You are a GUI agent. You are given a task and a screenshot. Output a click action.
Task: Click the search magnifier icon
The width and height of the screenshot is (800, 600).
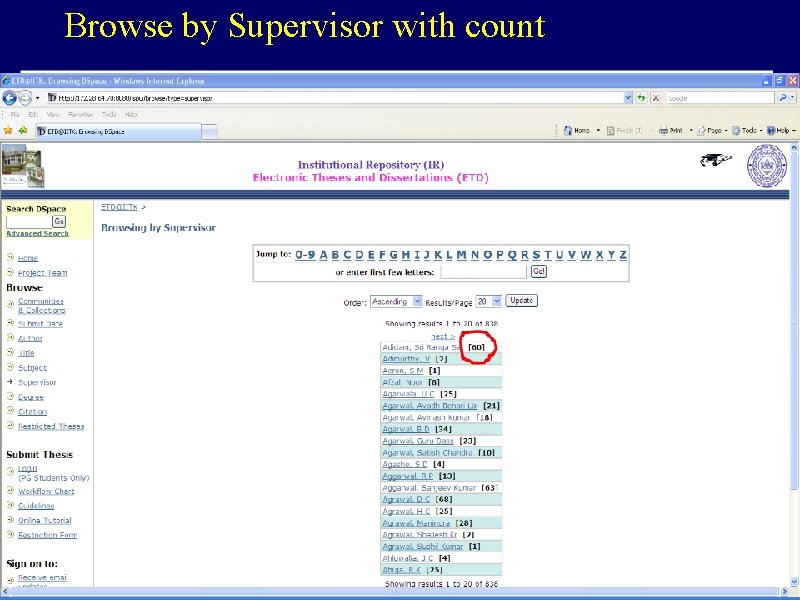coord(783,98)
